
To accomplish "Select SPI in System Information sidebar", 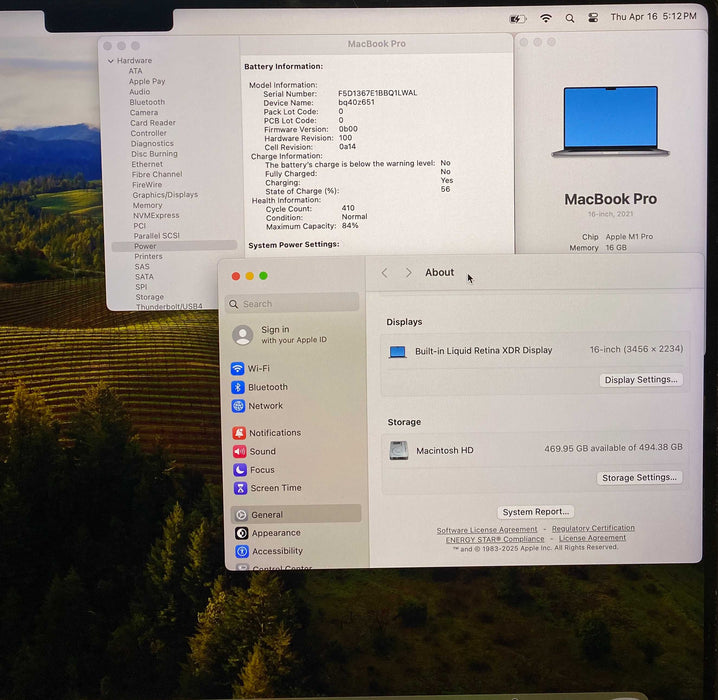I will pos(141,287).
